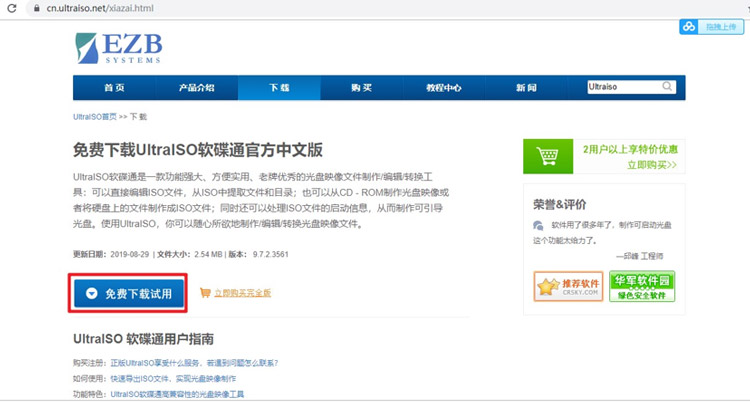Click the 荣誉&评价 heading
This screenshot has height=403, width=750.
(560, 205)
